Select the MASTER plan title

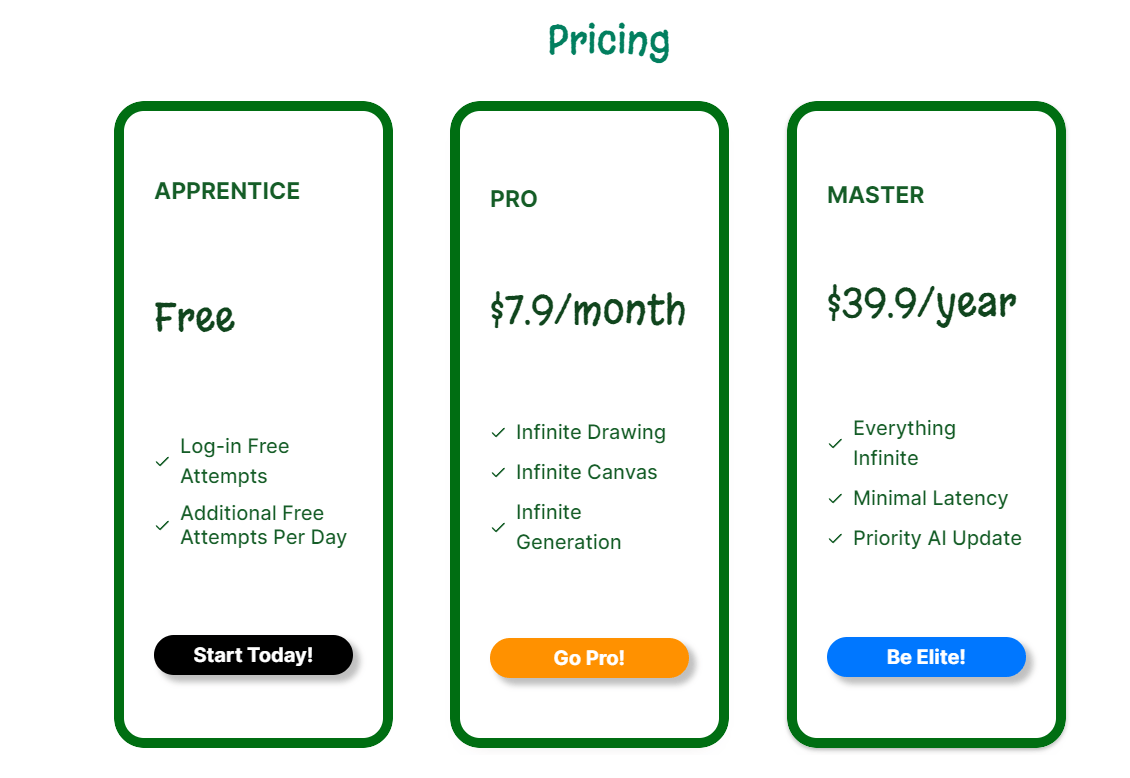[875, 195]
